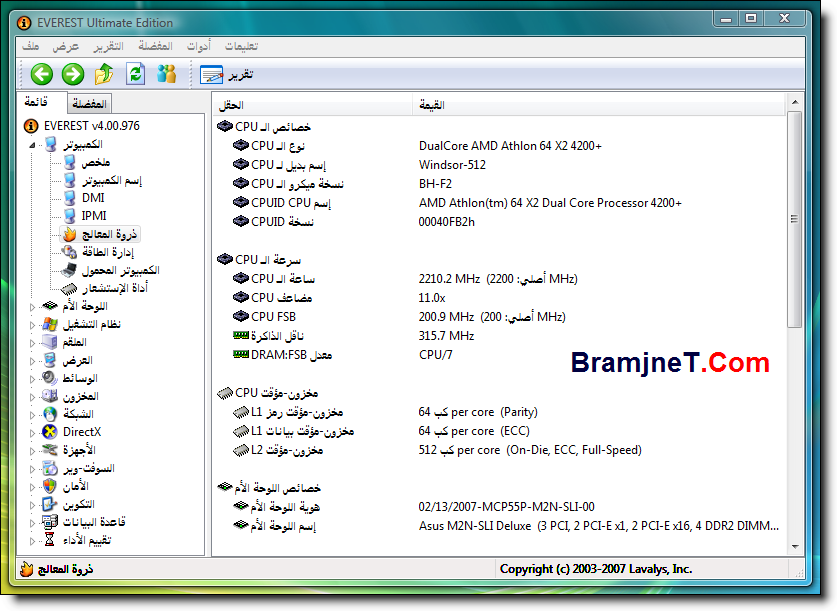
Task: Select the DMI tree item
Action: point(93,198)
